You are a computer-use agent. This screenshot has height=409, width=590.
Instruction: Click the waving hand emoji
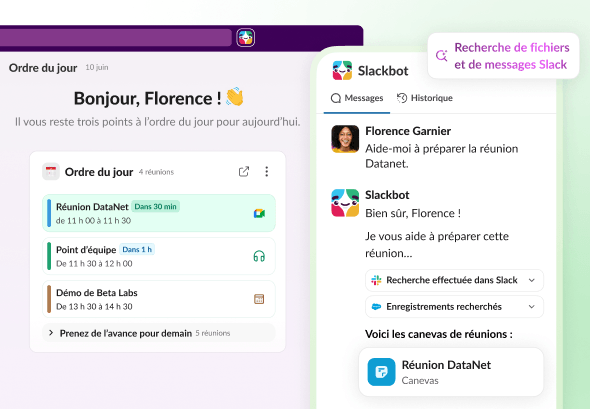click(235, 97)
